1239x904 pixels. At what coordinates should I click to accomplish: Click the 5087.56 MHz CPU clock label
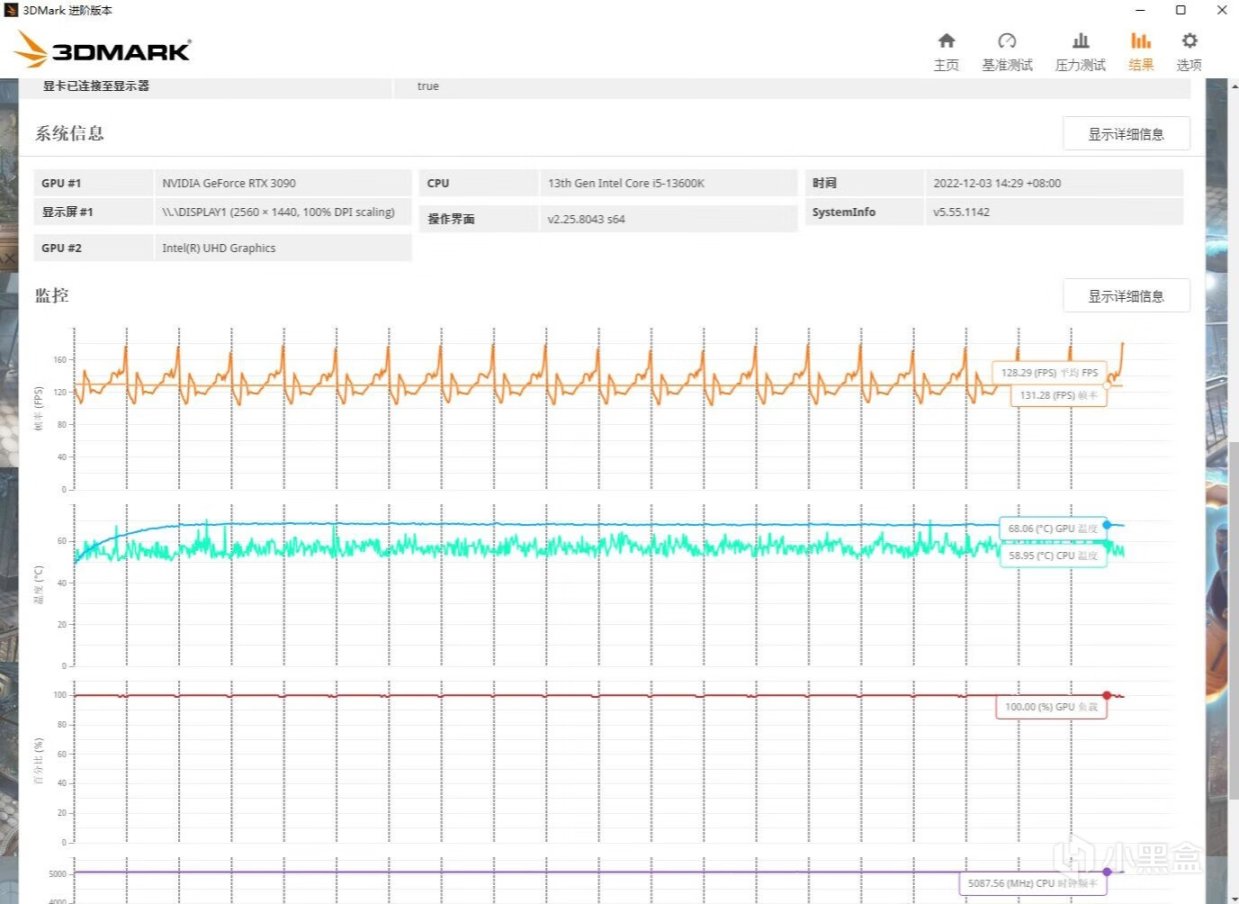(1032, 884)
